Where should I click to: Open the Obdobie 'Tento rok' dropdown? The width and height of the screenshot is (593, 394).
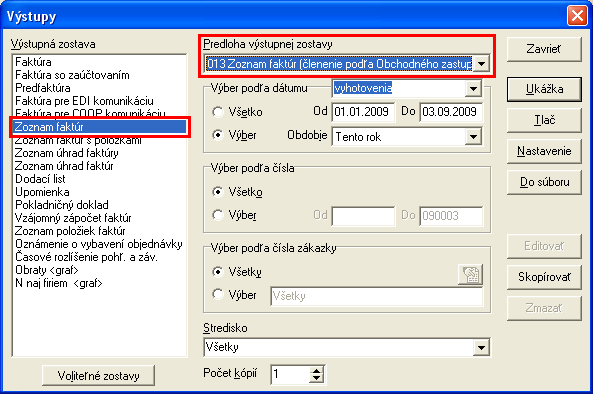click(x=473, y=137)
